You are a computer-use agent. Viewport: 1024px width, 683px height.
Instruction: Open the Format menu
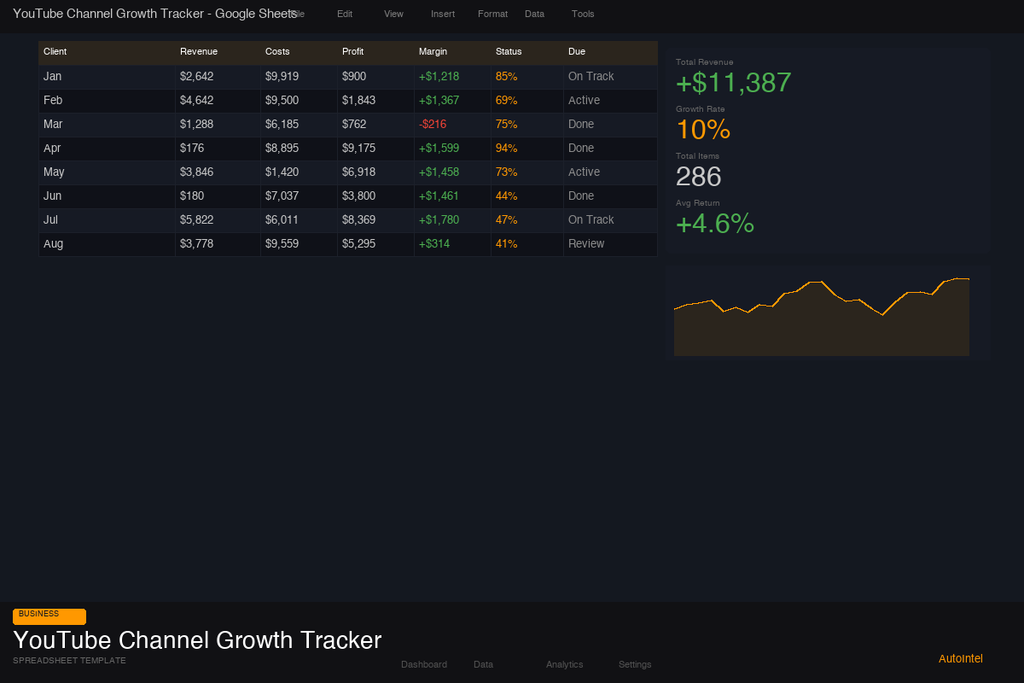click(x=492, y=14)
